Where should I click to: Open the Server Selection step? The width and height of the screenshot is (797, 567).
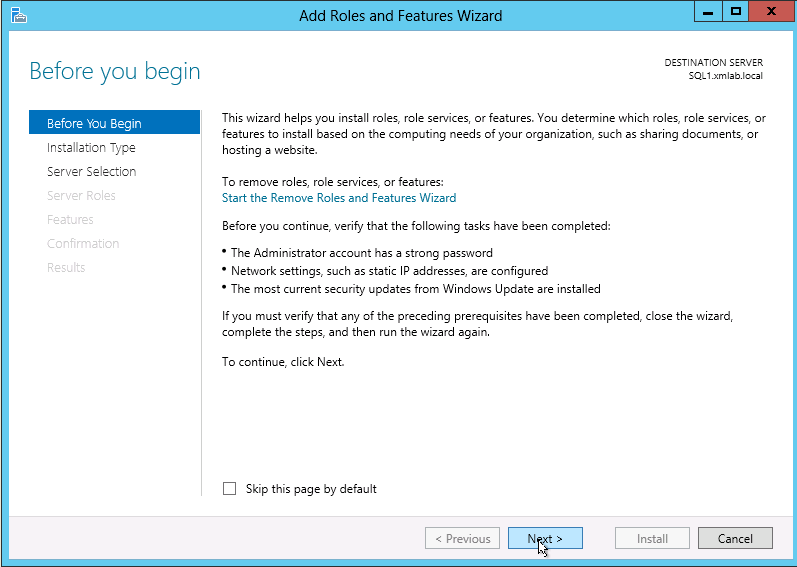[91, 172]
